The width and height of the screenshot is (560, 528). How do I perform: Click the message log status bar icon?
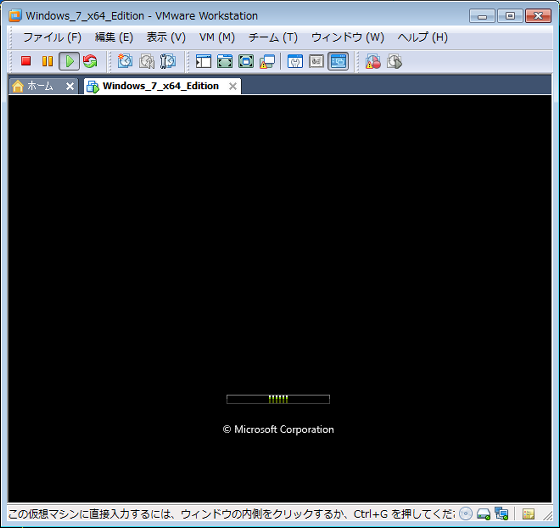point(528,514)
